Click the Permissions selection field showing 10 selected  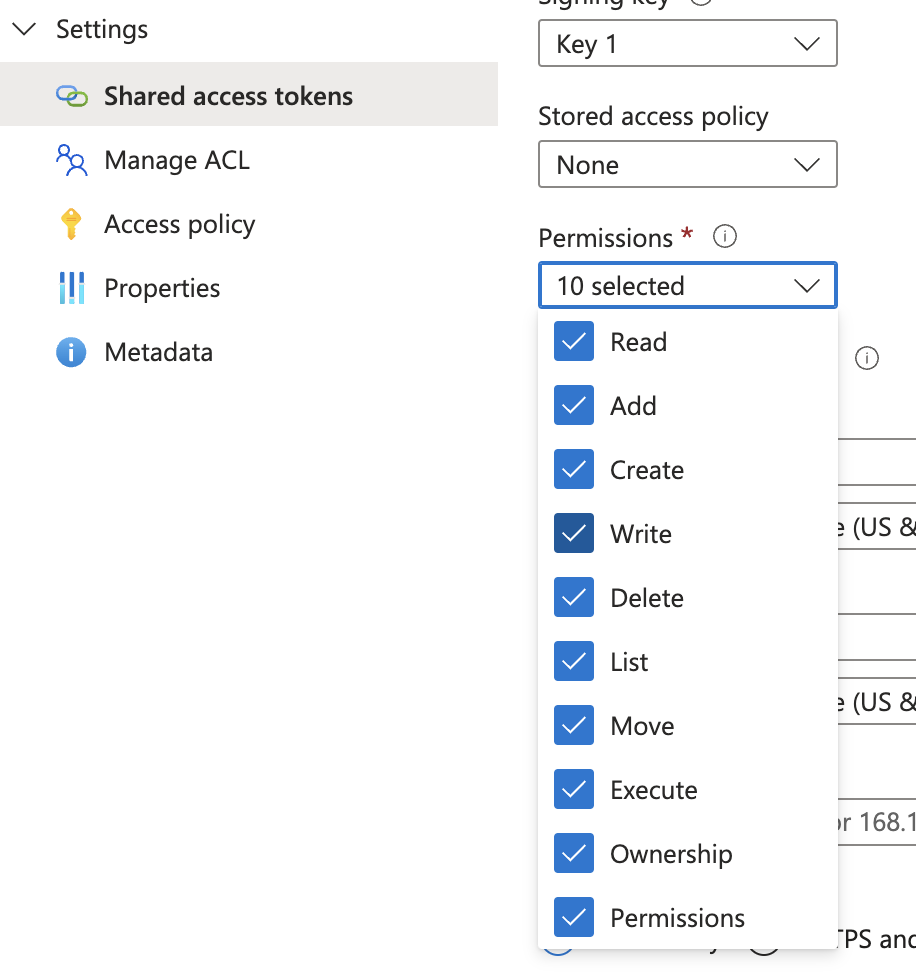click(687, 285)
